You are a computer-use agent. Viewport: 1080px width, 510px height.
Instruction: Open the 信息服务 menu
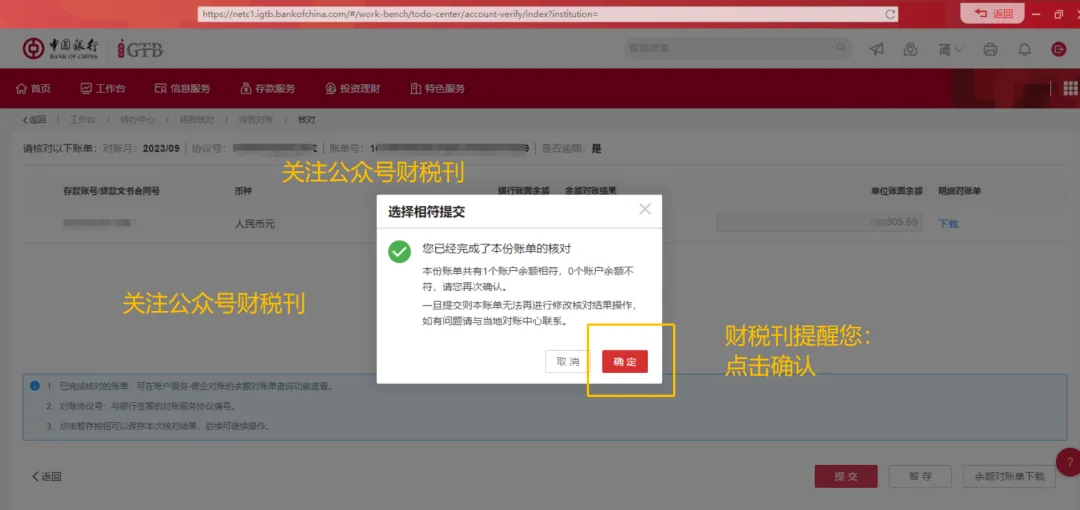(x=183, y=88)
